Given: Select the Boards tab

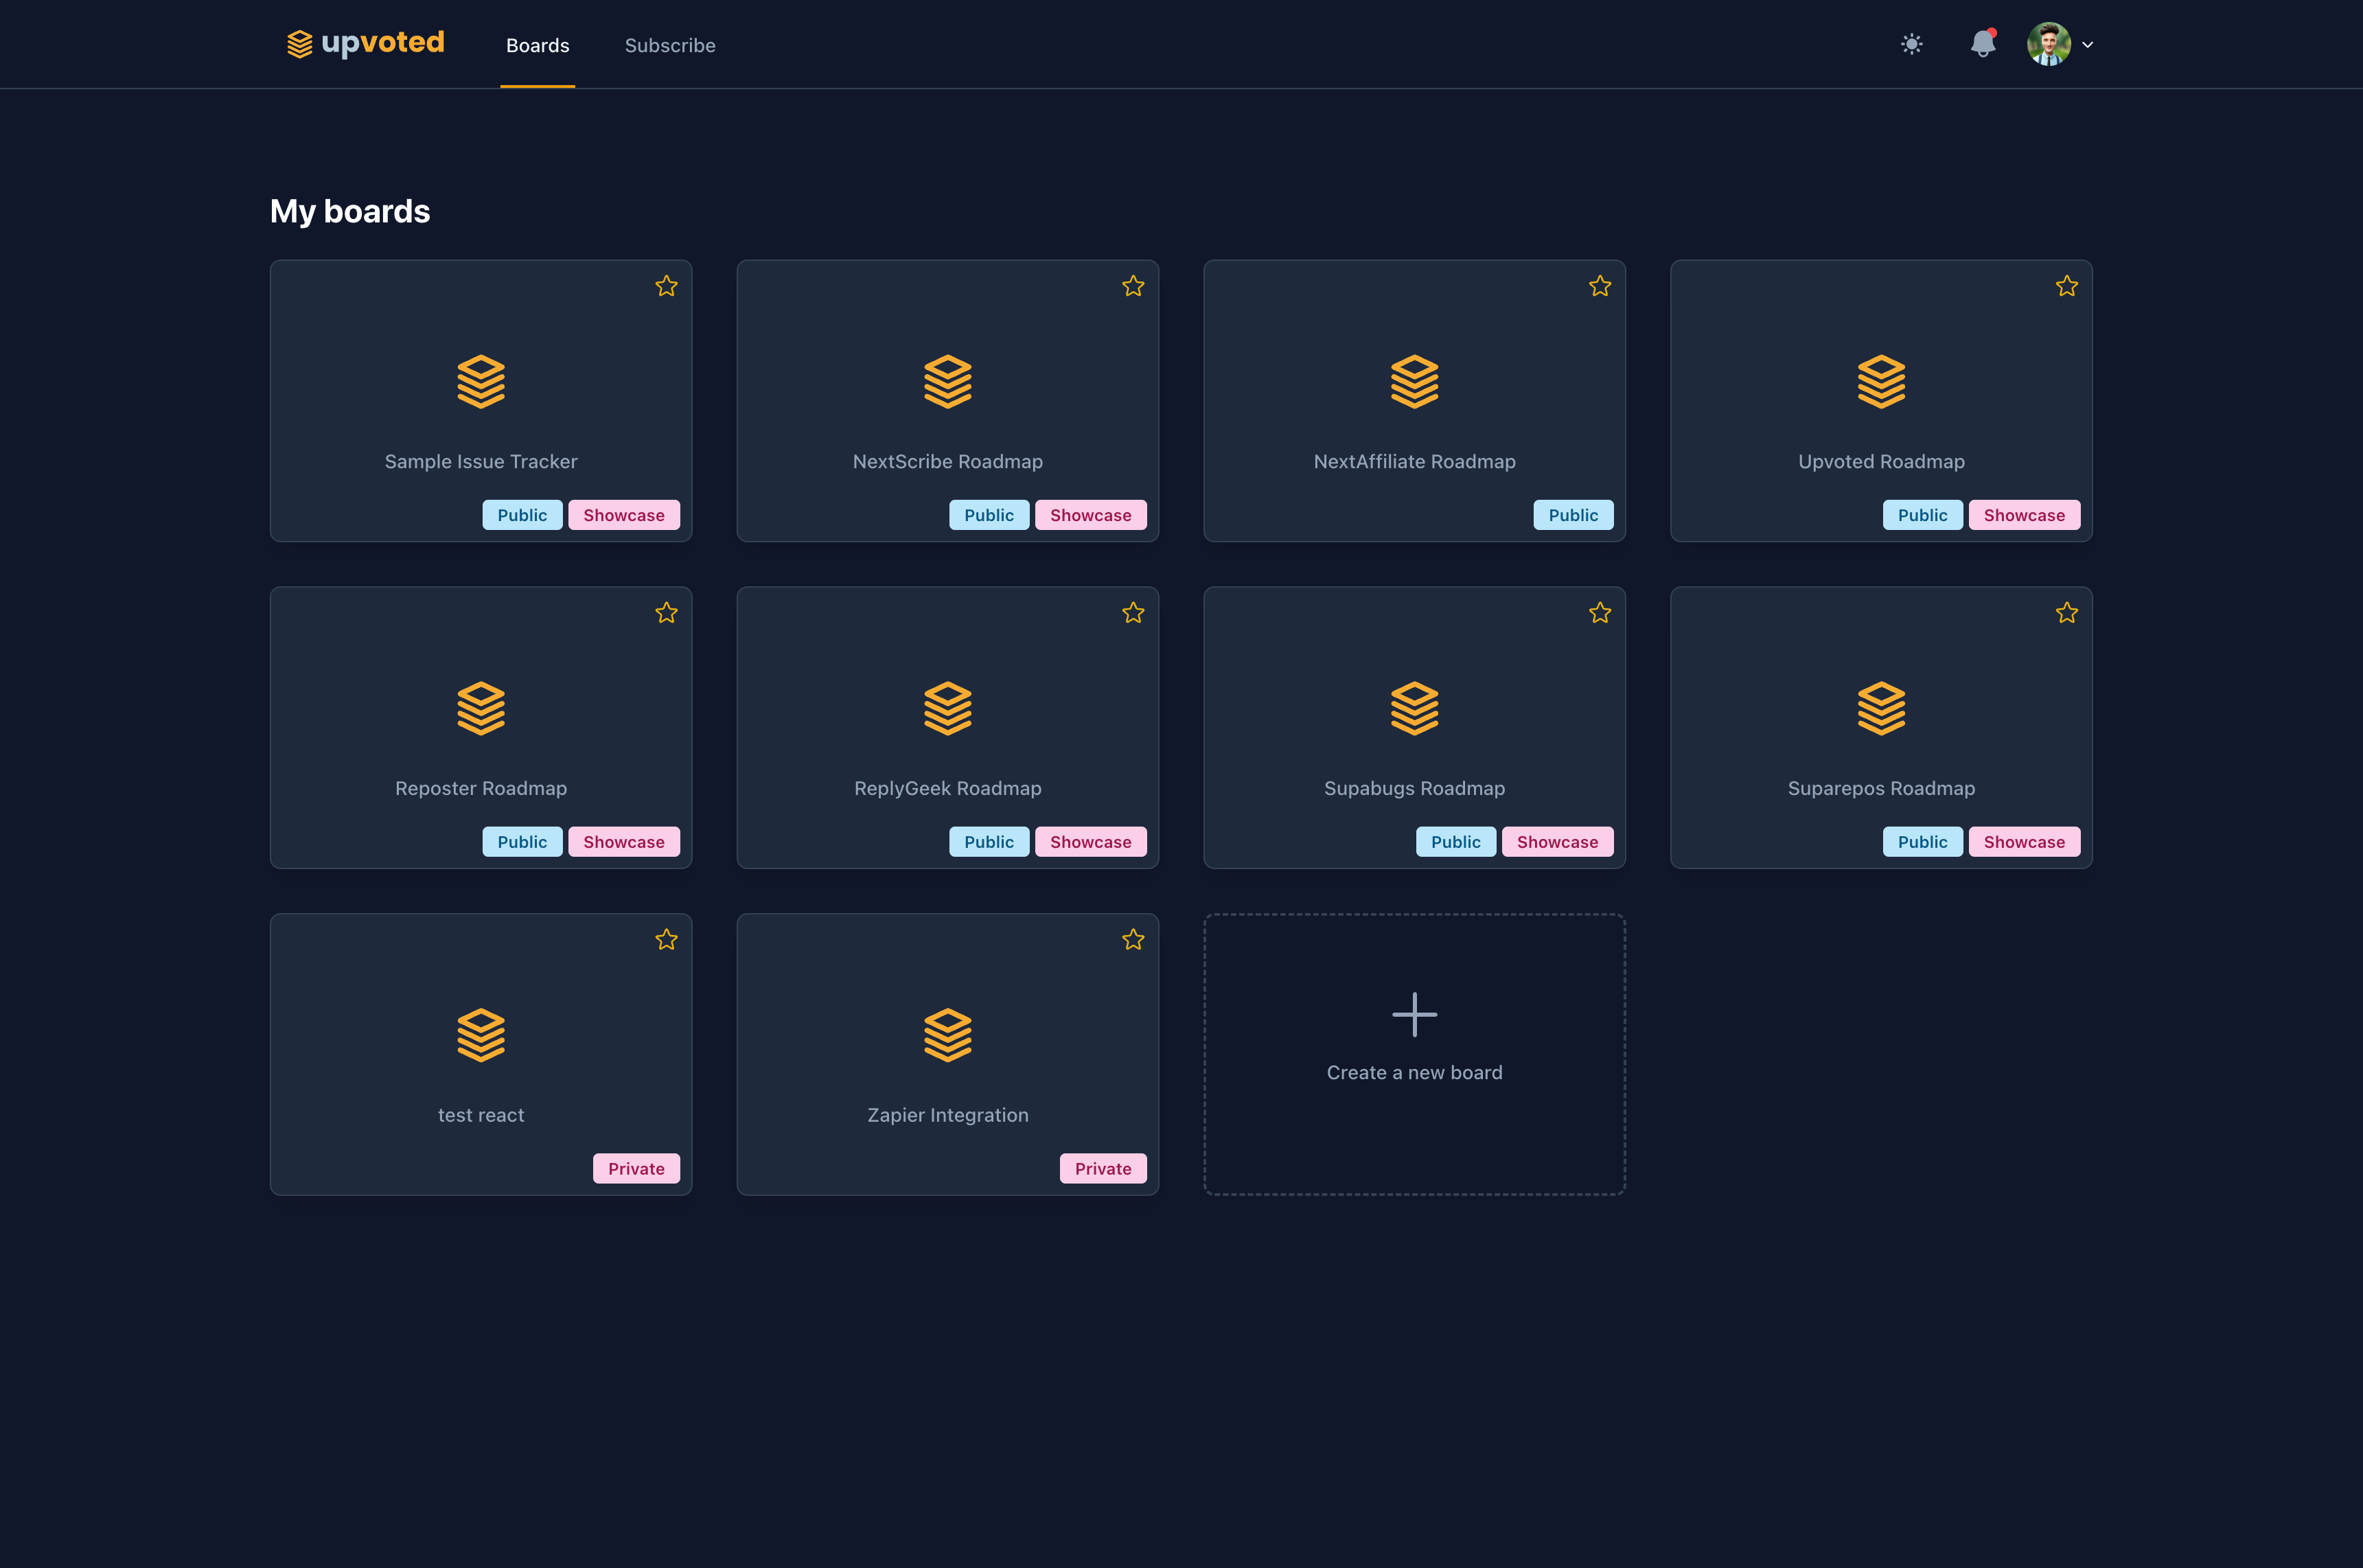Looking at the screenshot, I should [x=537, y=45].
